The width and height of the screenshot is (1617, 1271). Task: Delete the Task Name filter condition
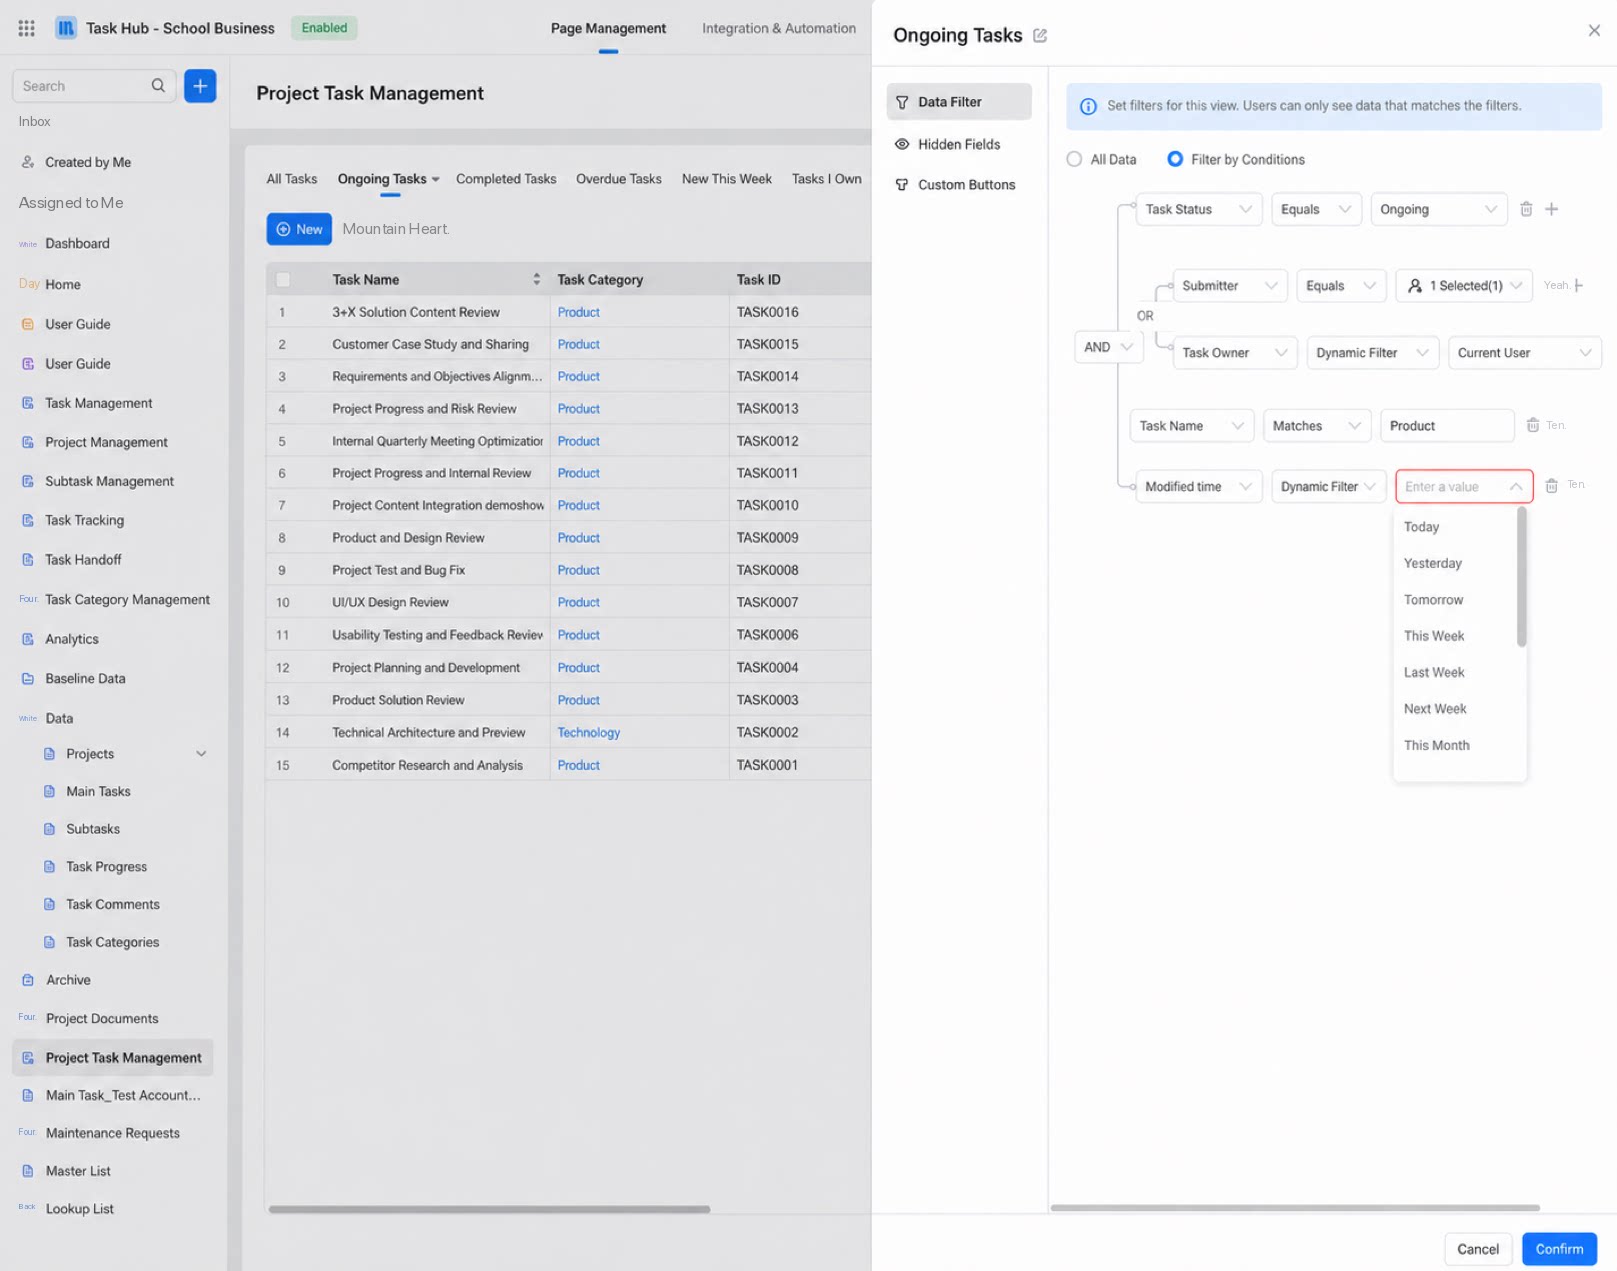coord(1533,425)
